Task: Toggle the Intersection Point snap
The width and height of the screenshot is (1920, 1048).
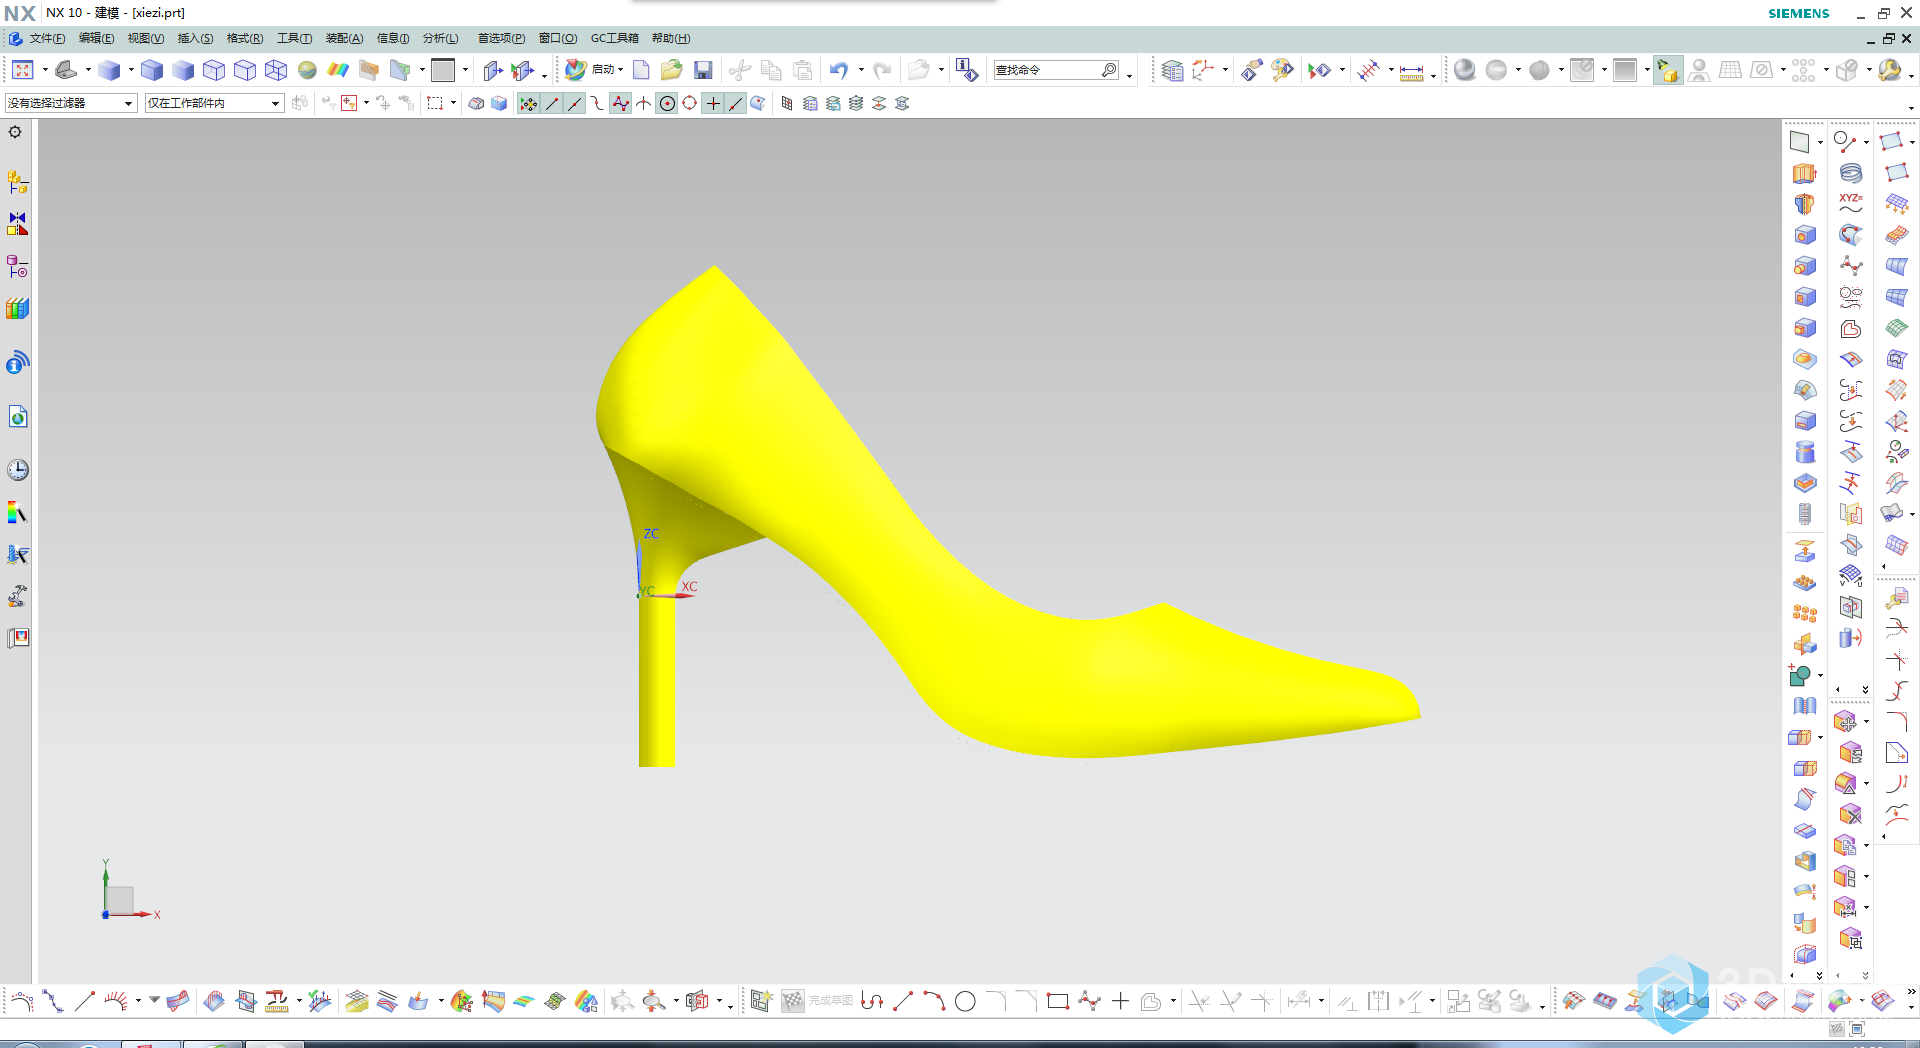Action: click(x=643, y=103)
